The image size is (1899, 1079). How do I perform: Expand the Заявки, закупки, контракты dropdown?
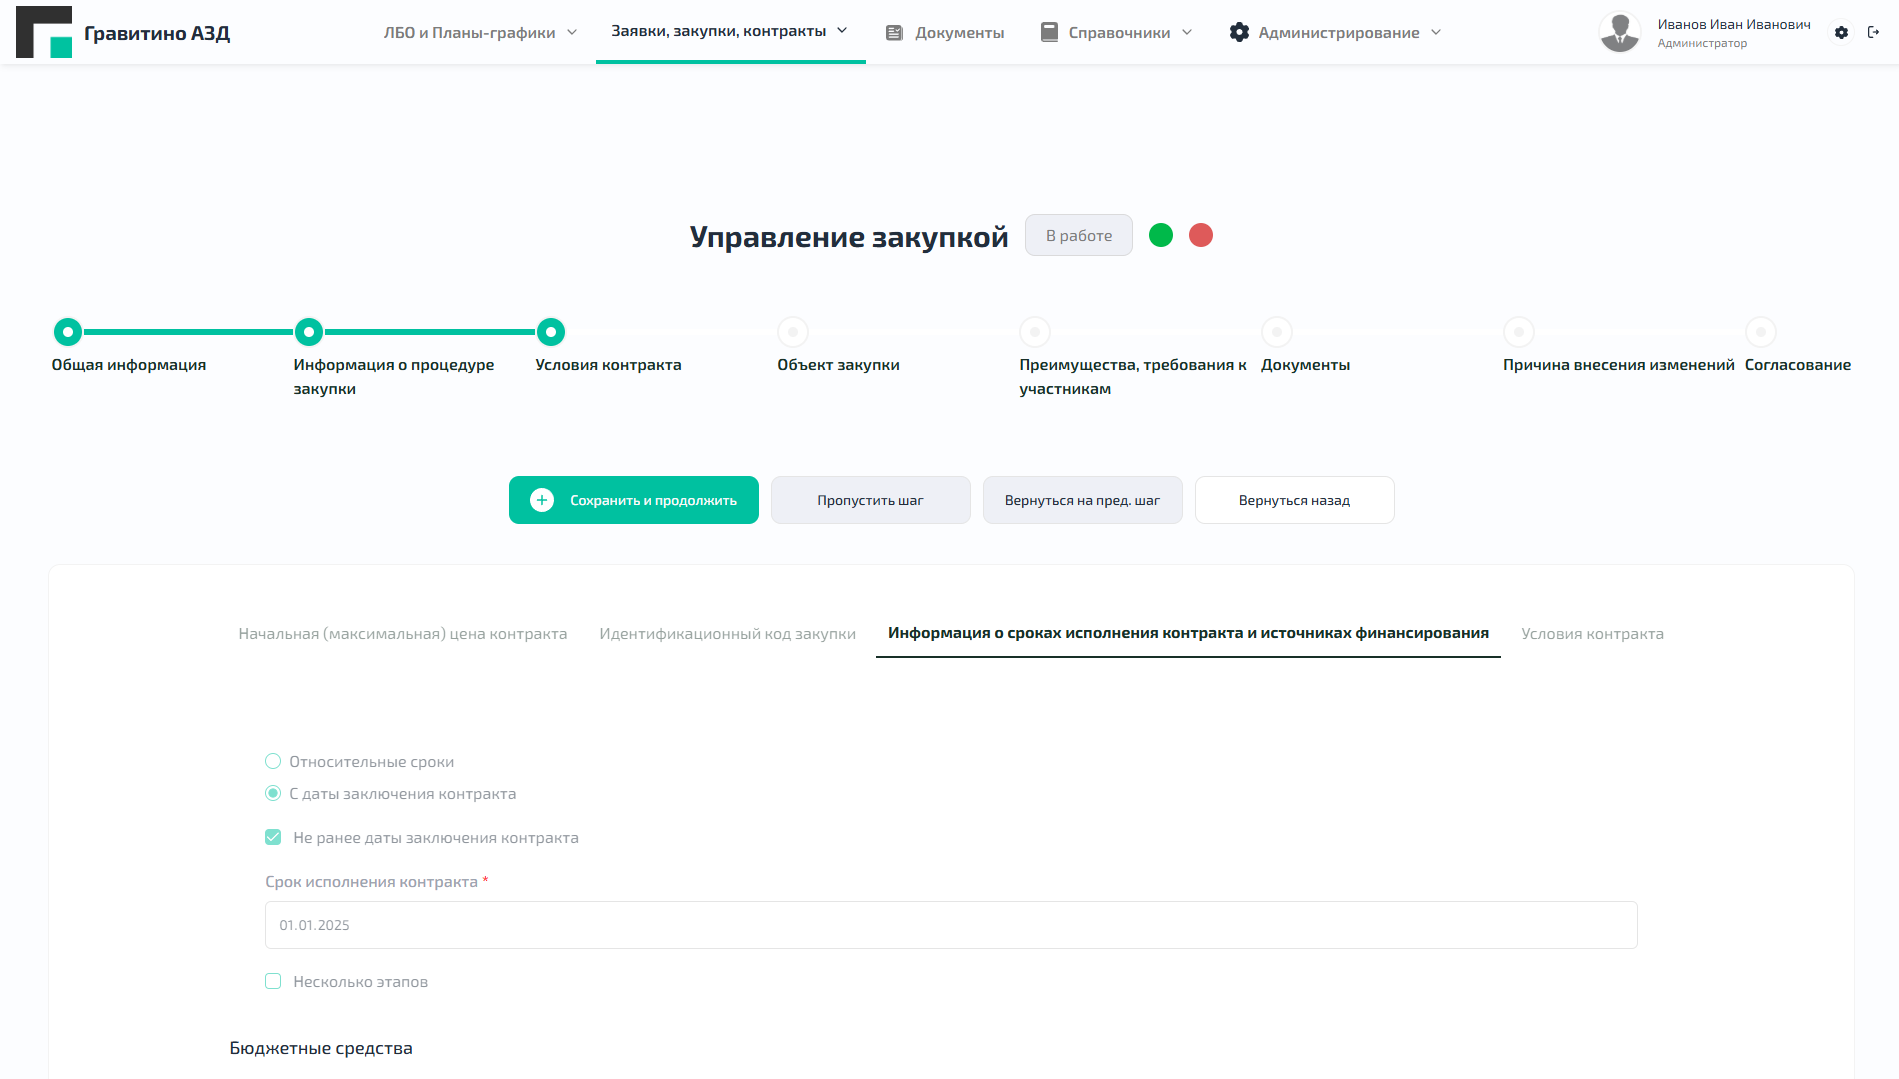841,30
